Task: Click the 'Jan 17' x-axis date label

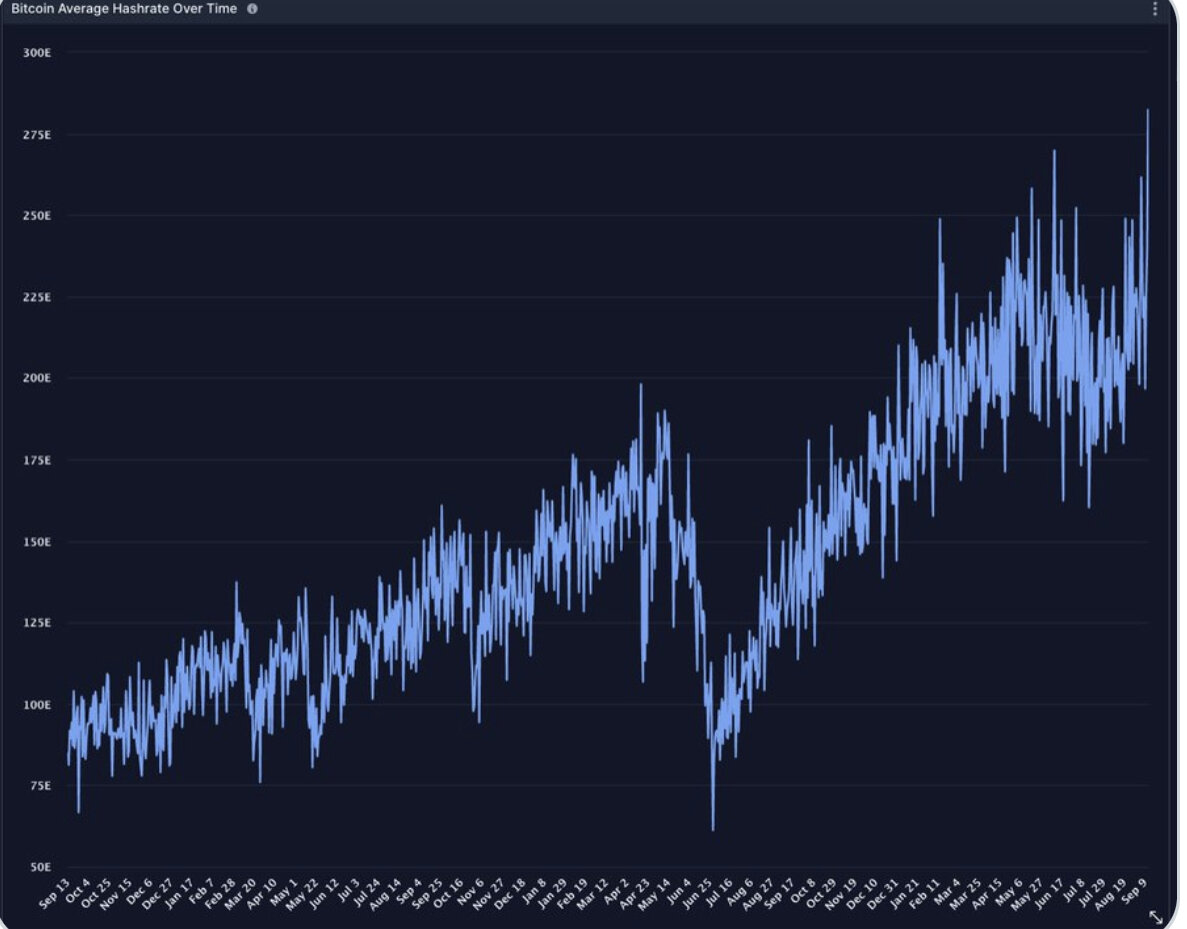Action: click(x=179, y=893)
